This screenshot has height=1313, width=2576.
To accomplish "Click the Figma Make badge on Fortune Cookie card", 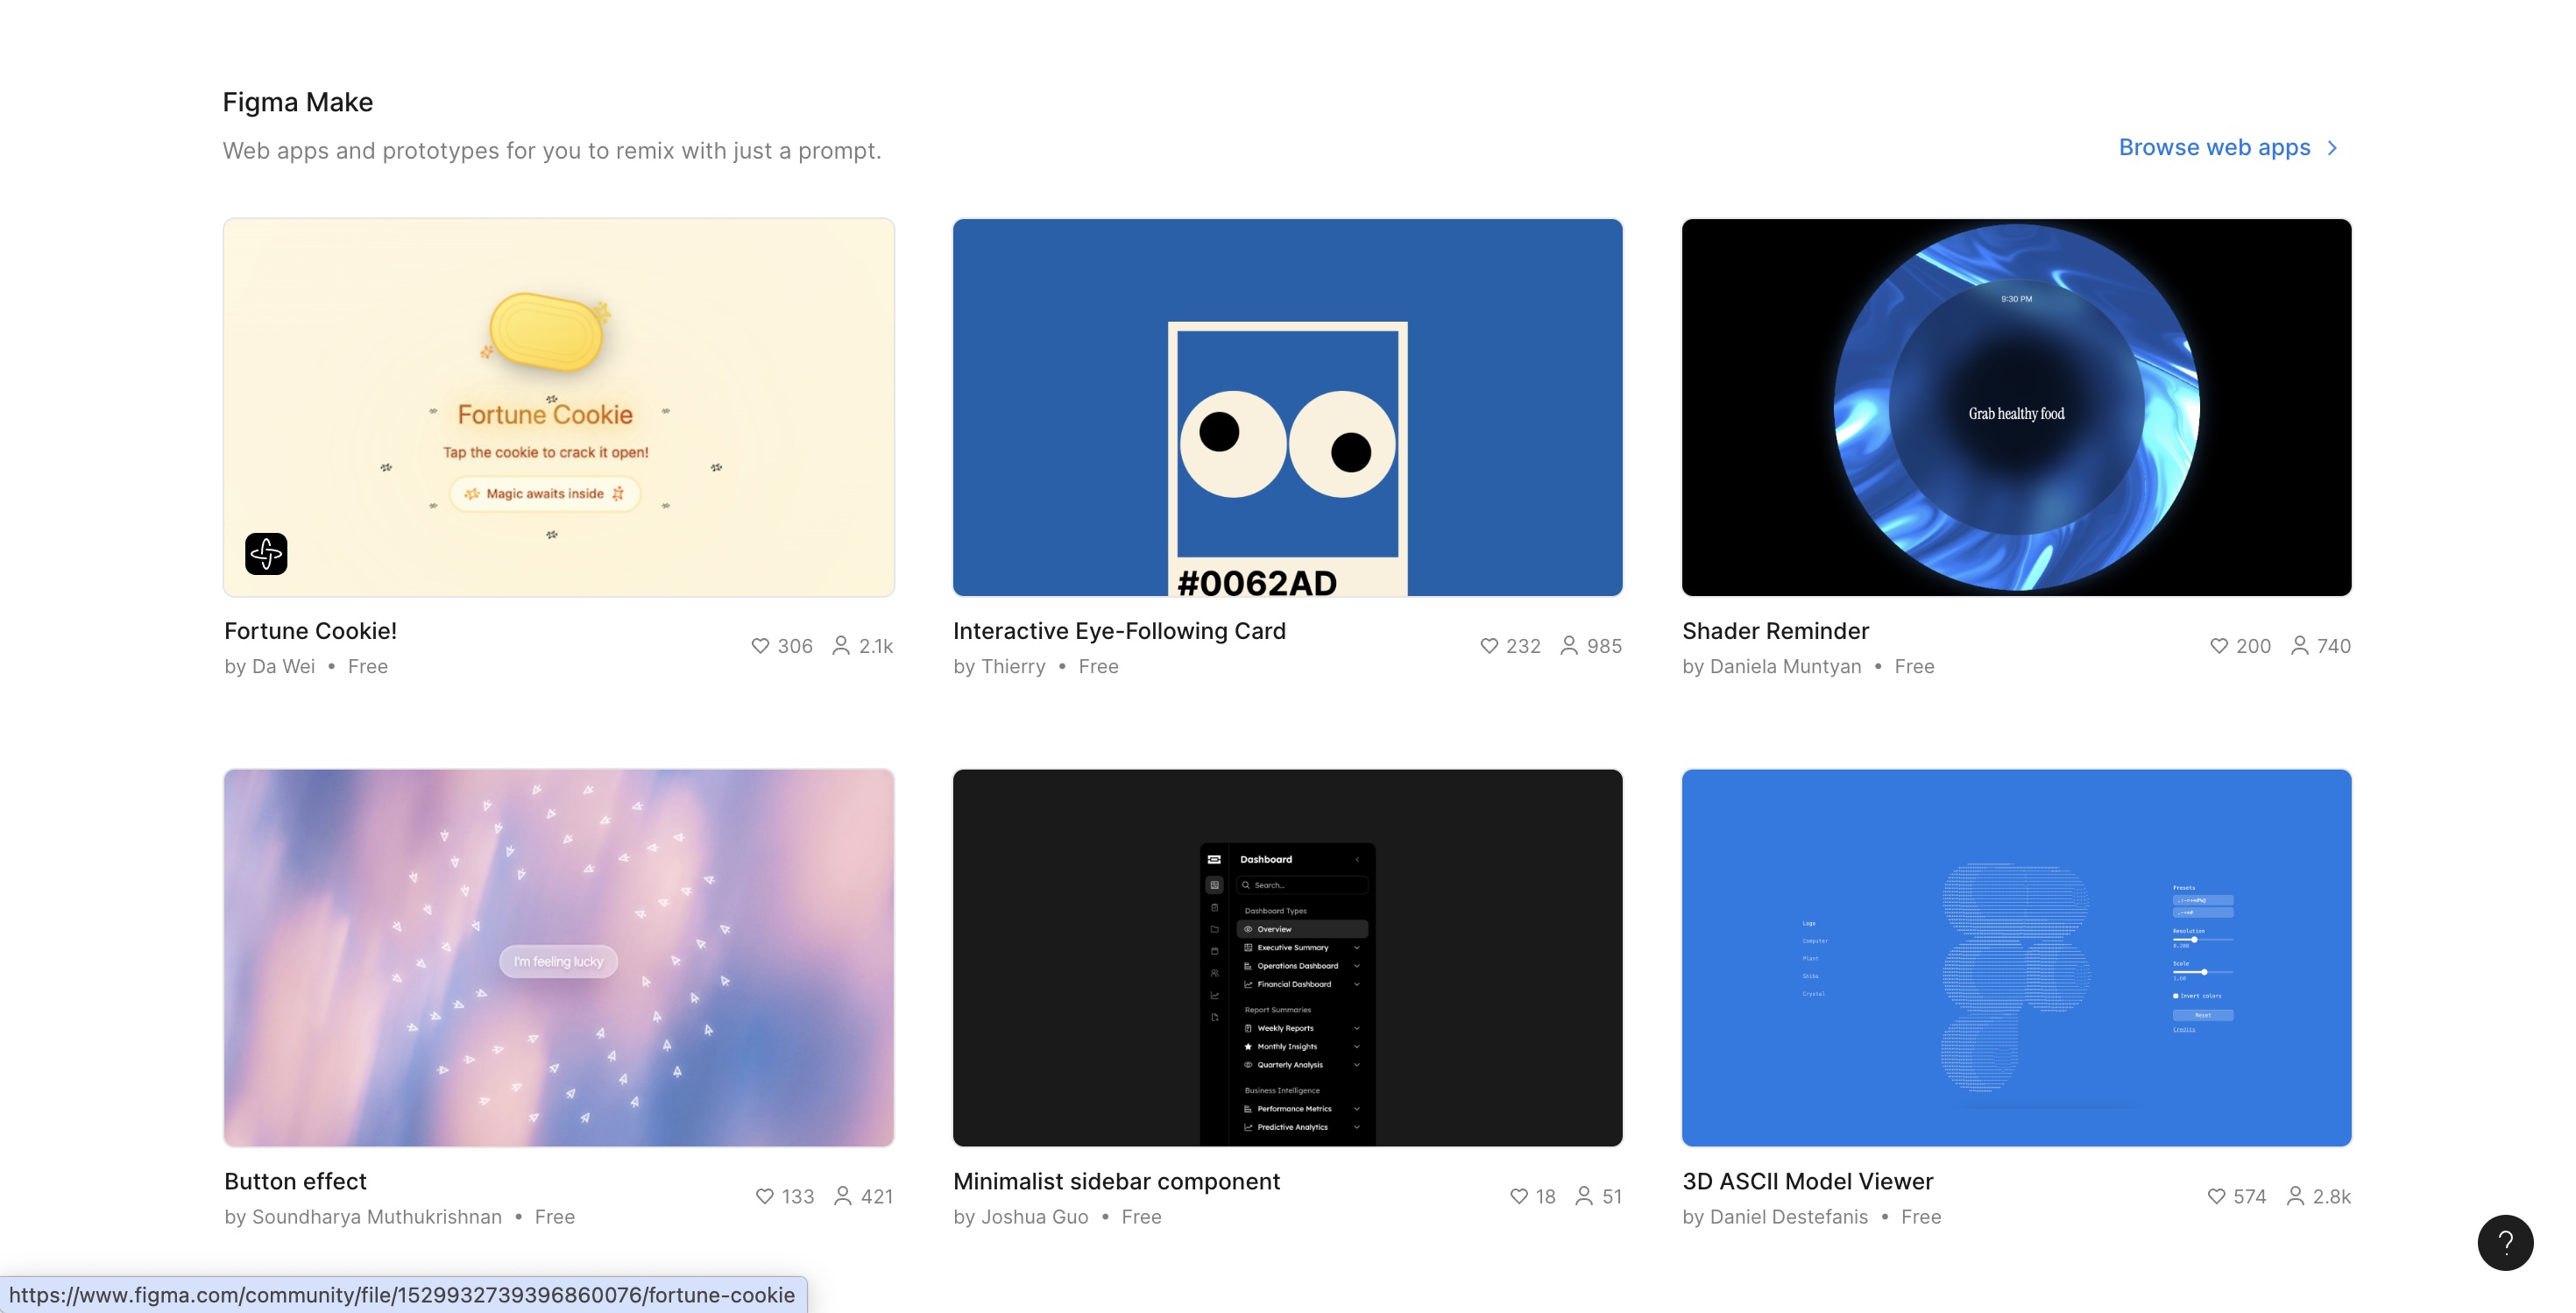I will pos(266,553).
